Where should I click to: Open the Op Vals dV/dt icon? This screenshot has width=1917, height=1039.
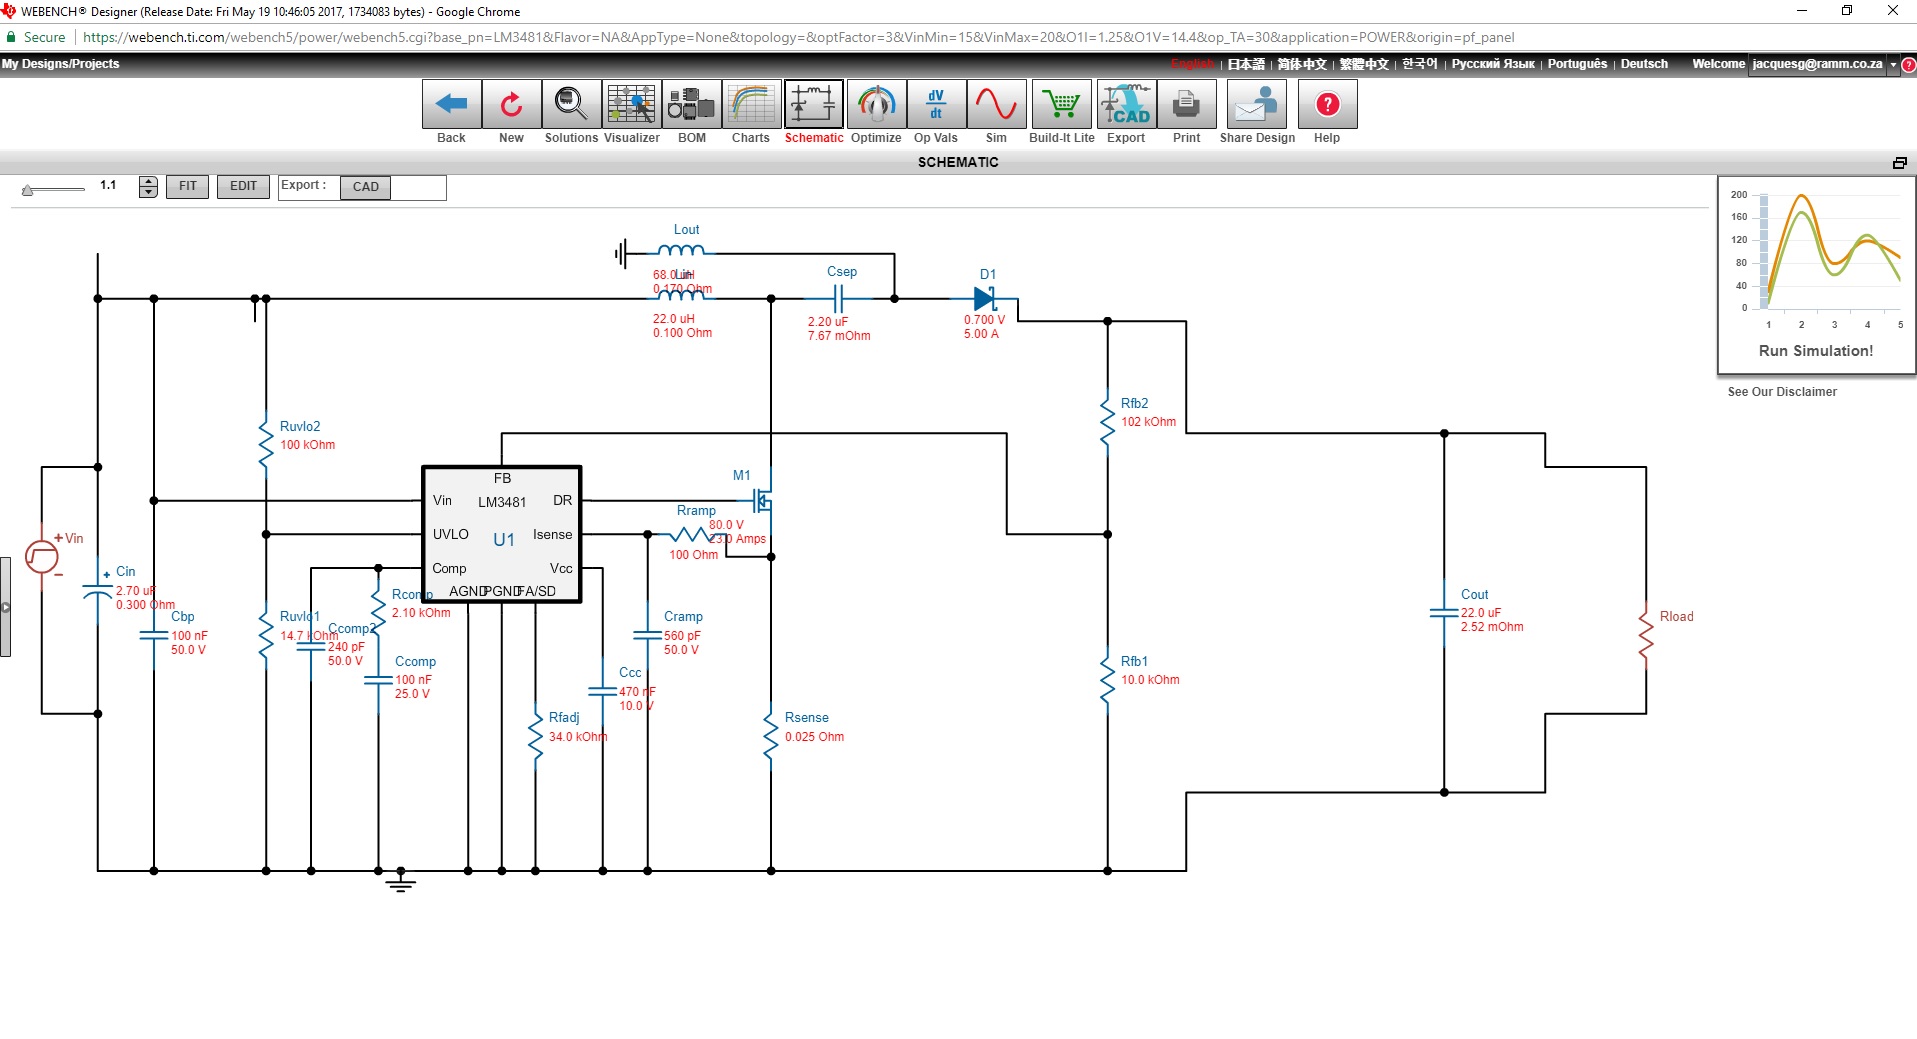(936, 104)
